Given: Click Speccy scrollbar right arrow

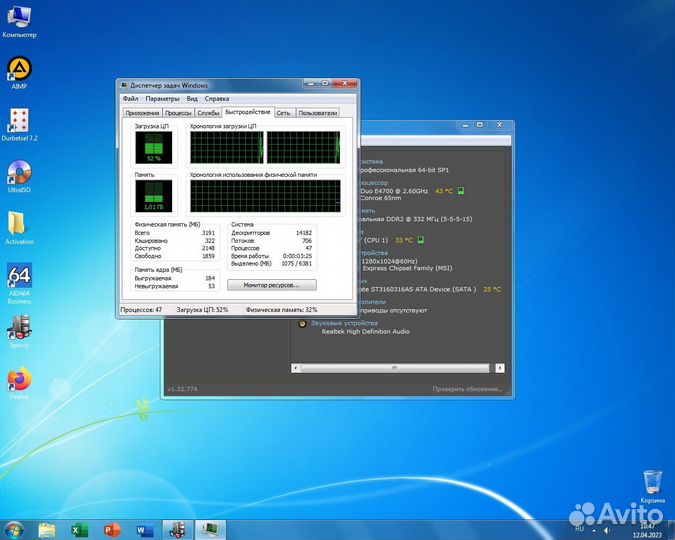Looking at the screenshot, I should pyautogui.click(x=499, y=368).
